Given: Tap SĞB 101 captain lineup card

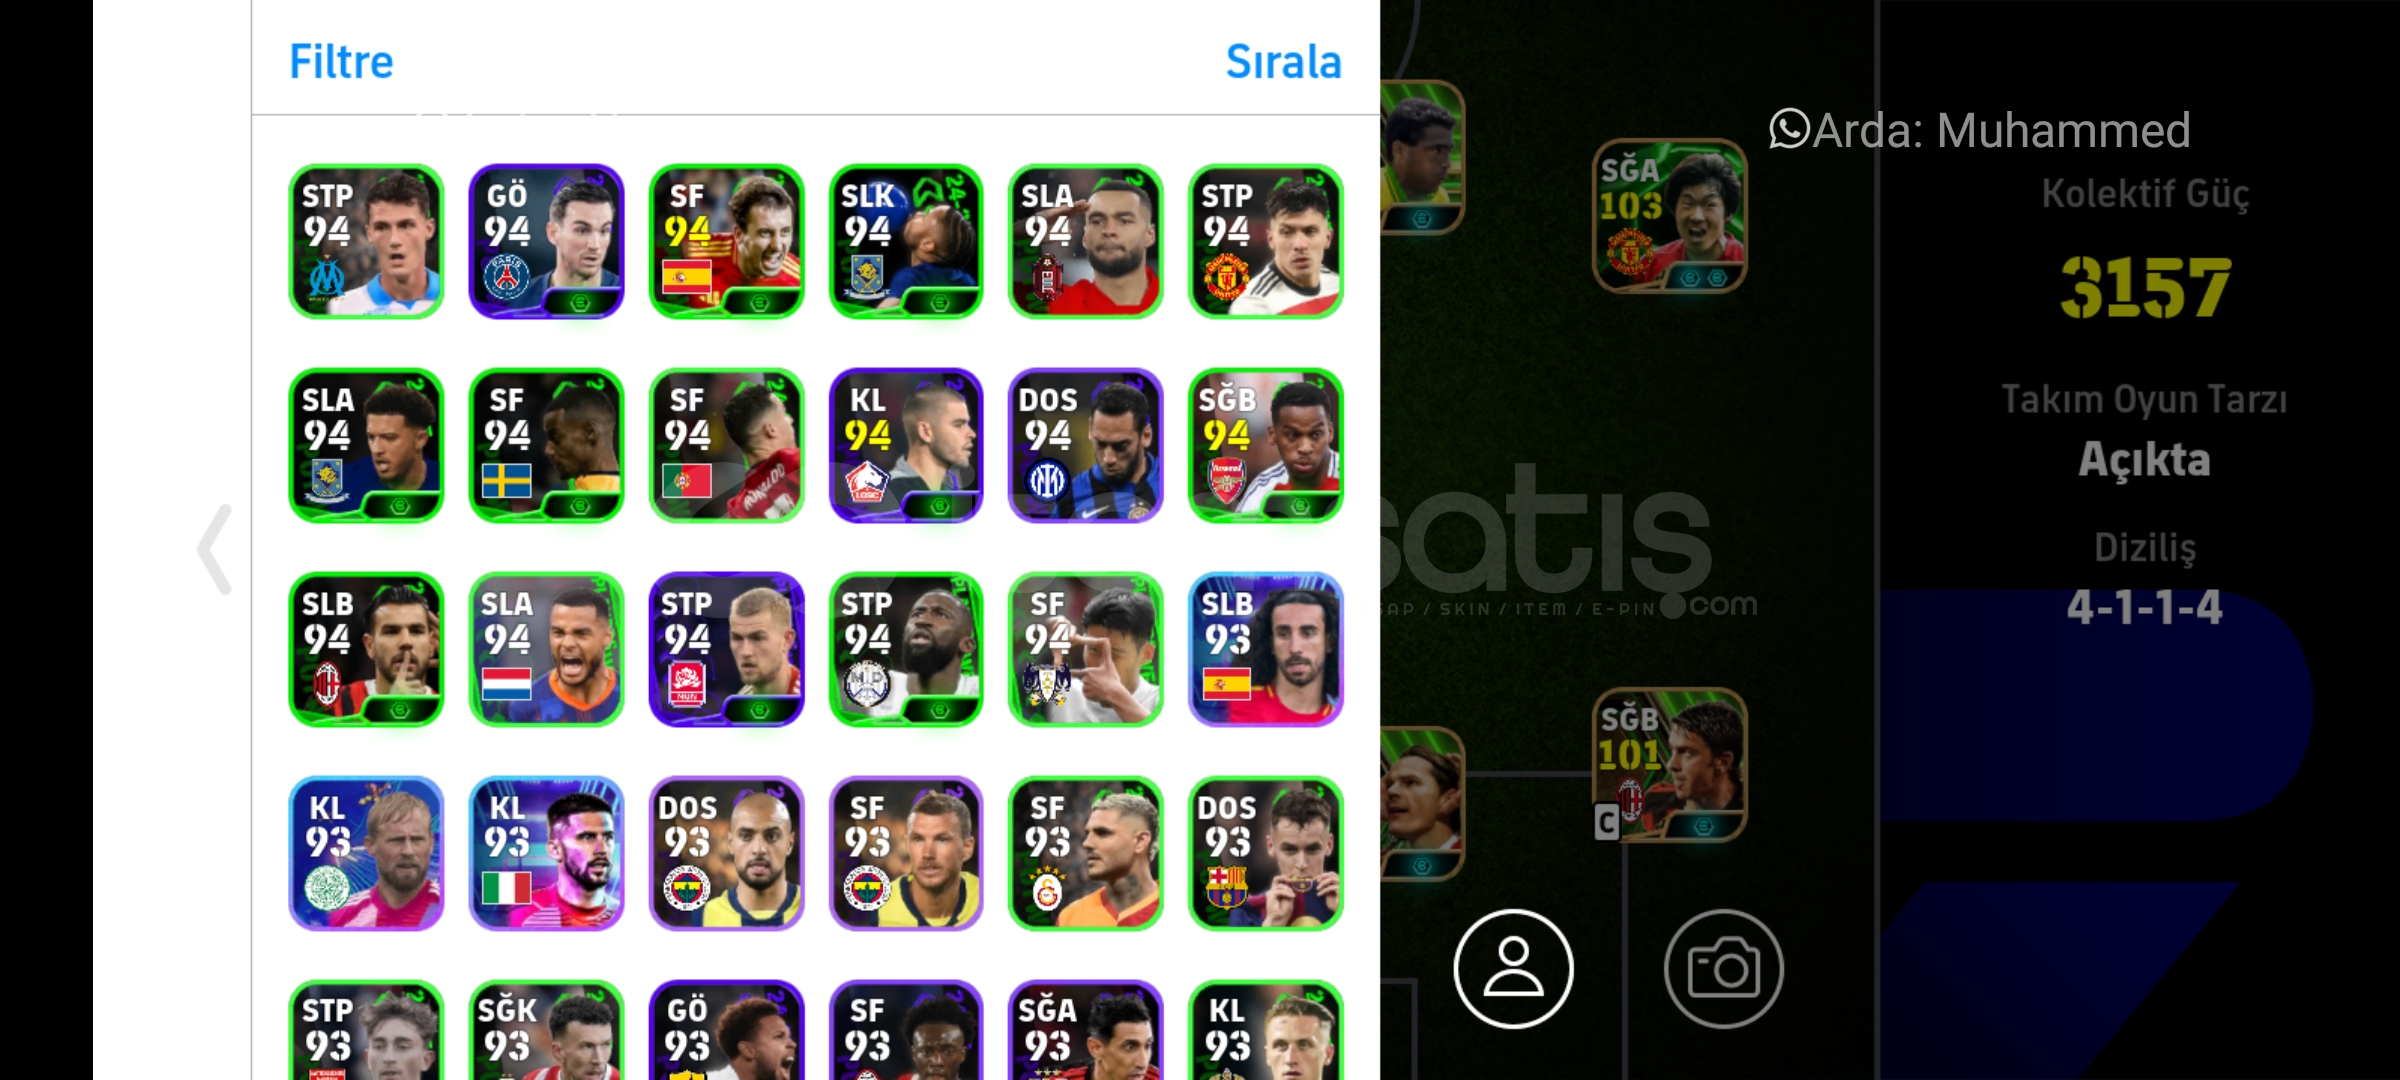Looking at the screenshot, I should [x=1670, y=765].
